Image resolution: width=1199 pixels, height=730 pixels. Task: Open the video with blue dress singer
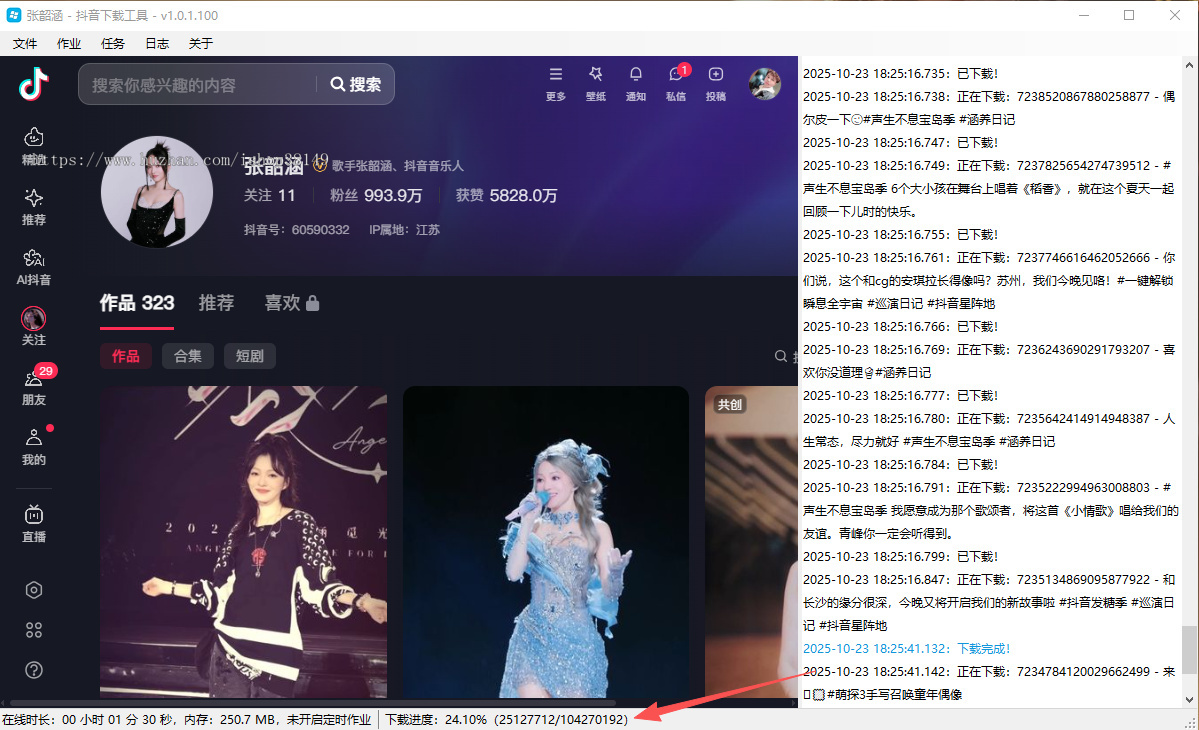[546, 541]
